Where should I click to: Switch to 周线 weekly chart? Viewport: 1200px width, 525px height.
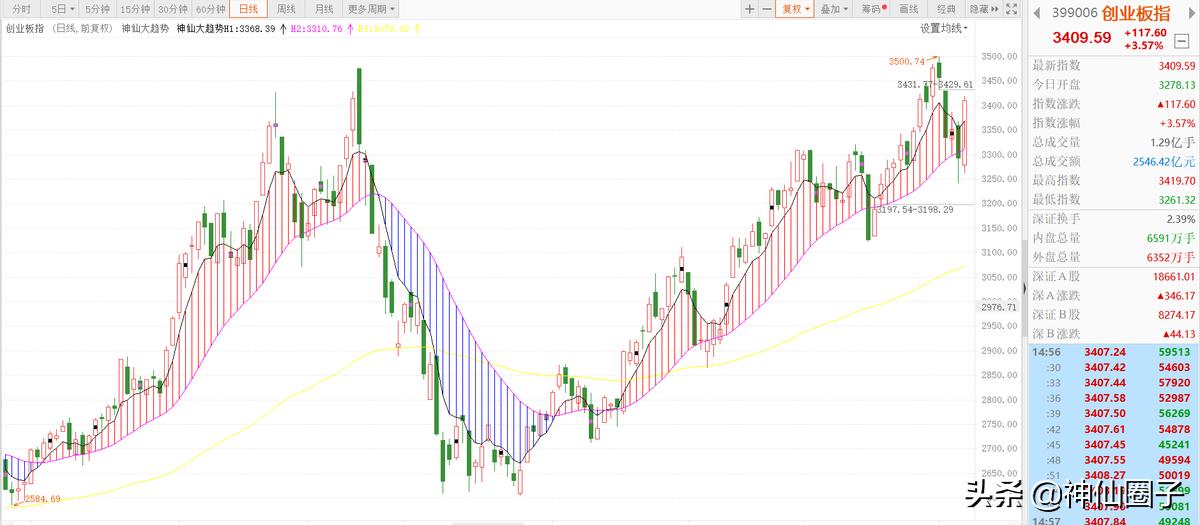coord(286,9)
